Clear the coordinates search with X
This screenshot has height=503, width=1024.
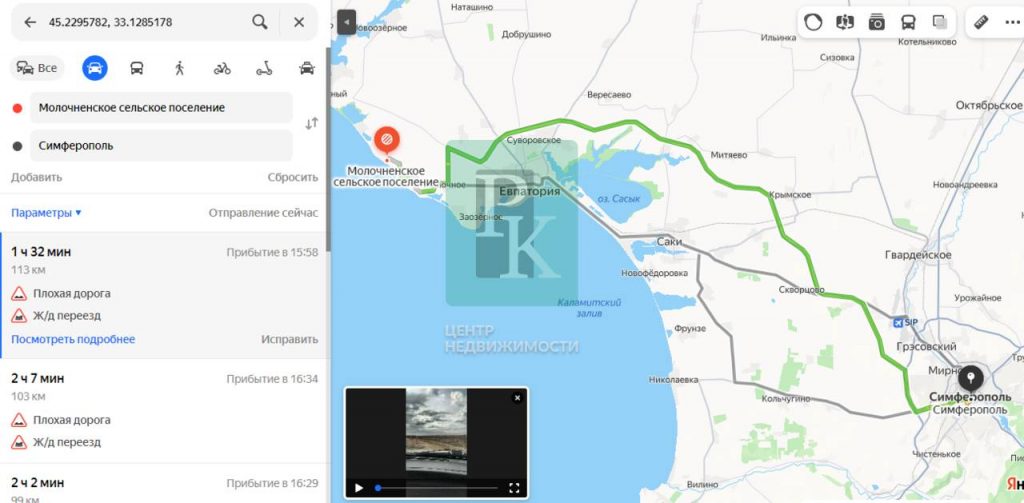tap(299, 22)
